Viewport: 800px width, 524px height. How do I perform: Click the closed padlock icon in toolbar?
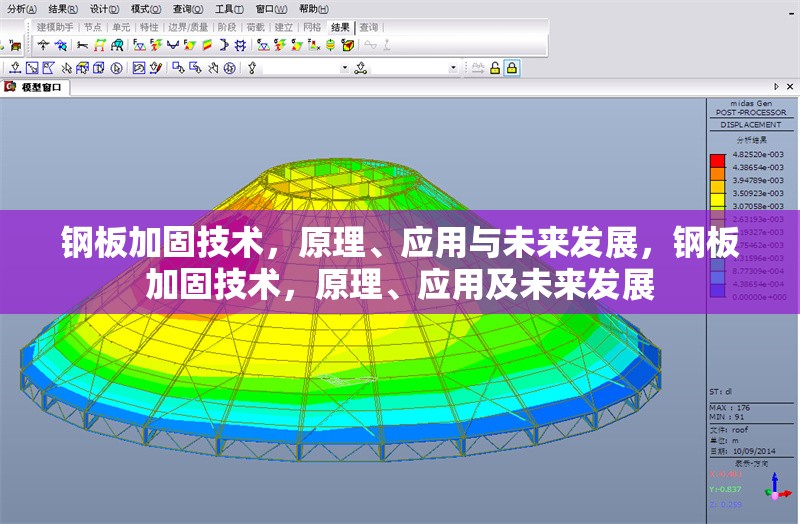coord(512,68)
